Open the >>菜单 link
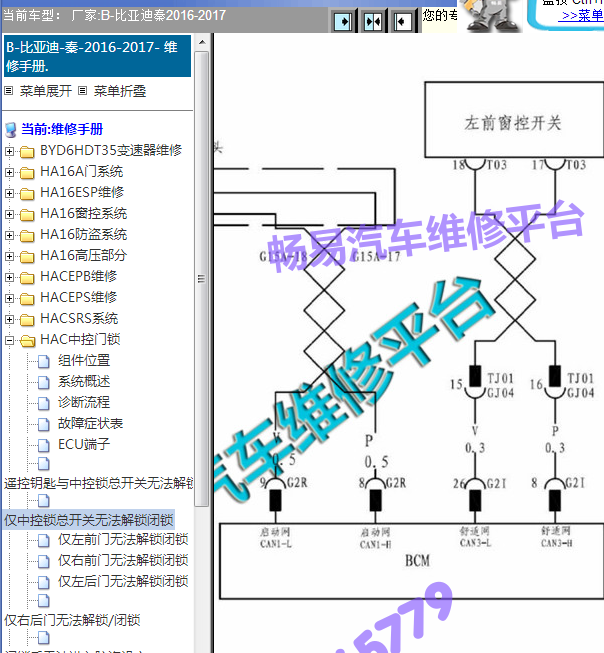Image resolution: width=604 pixels, height=653 pixels. coord(583,16)
